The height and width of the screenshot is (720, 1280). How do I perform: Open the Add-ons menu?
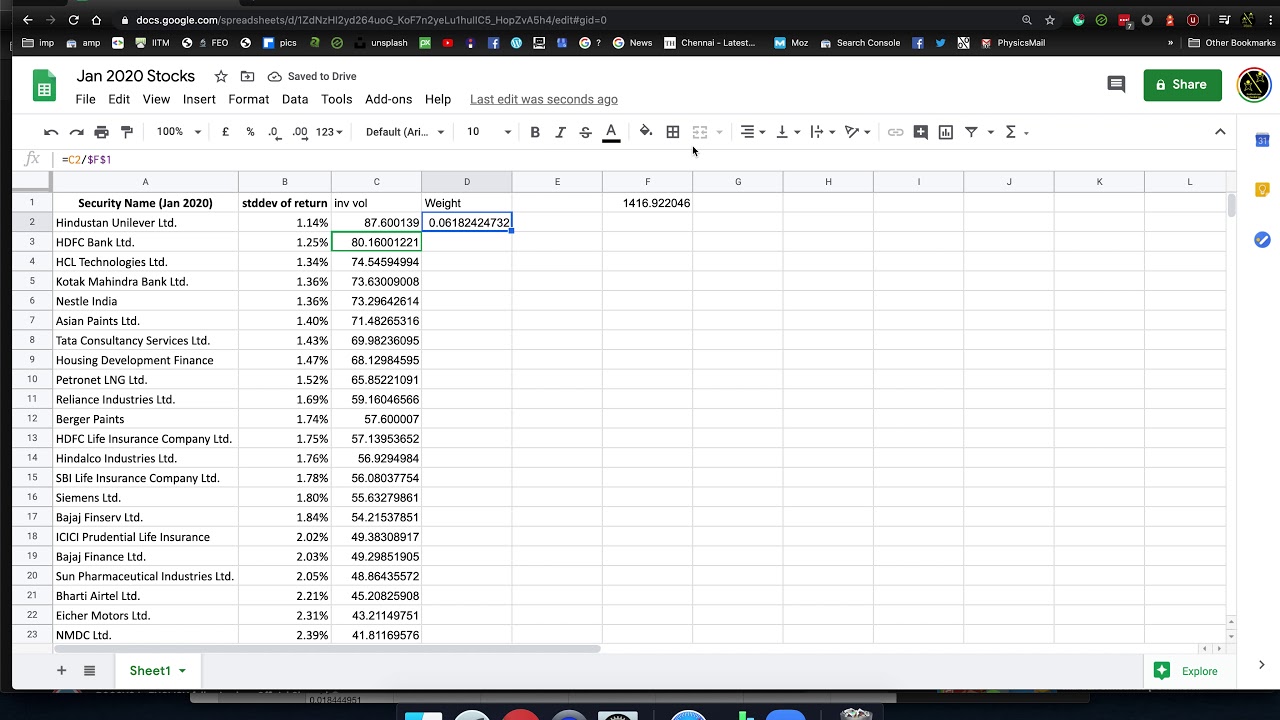coord(389,99)
